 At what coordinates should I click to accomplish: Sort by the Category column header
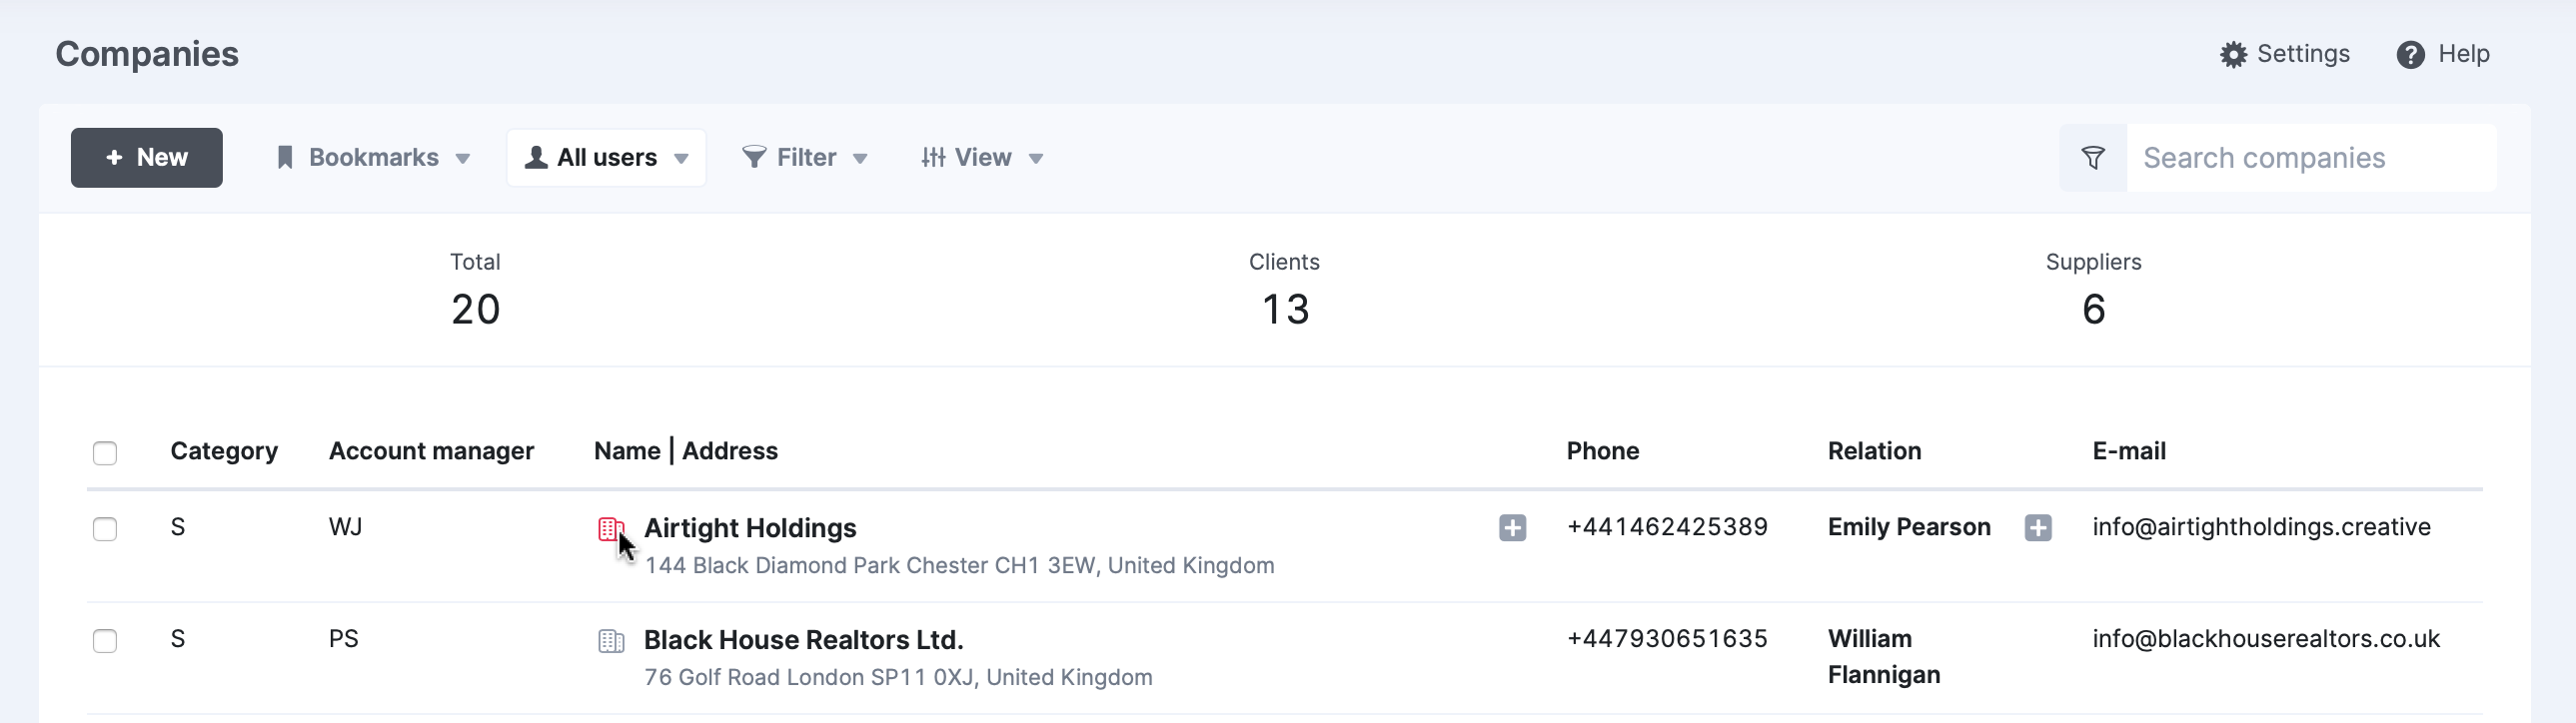(224, 451)
